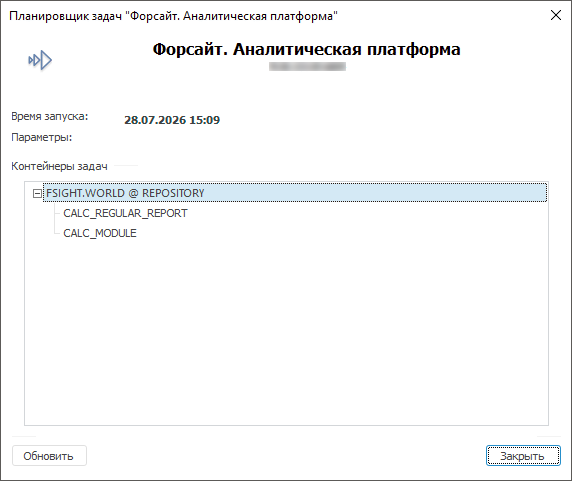
Task: Click the Время запуска label
Action: (50, 116)
